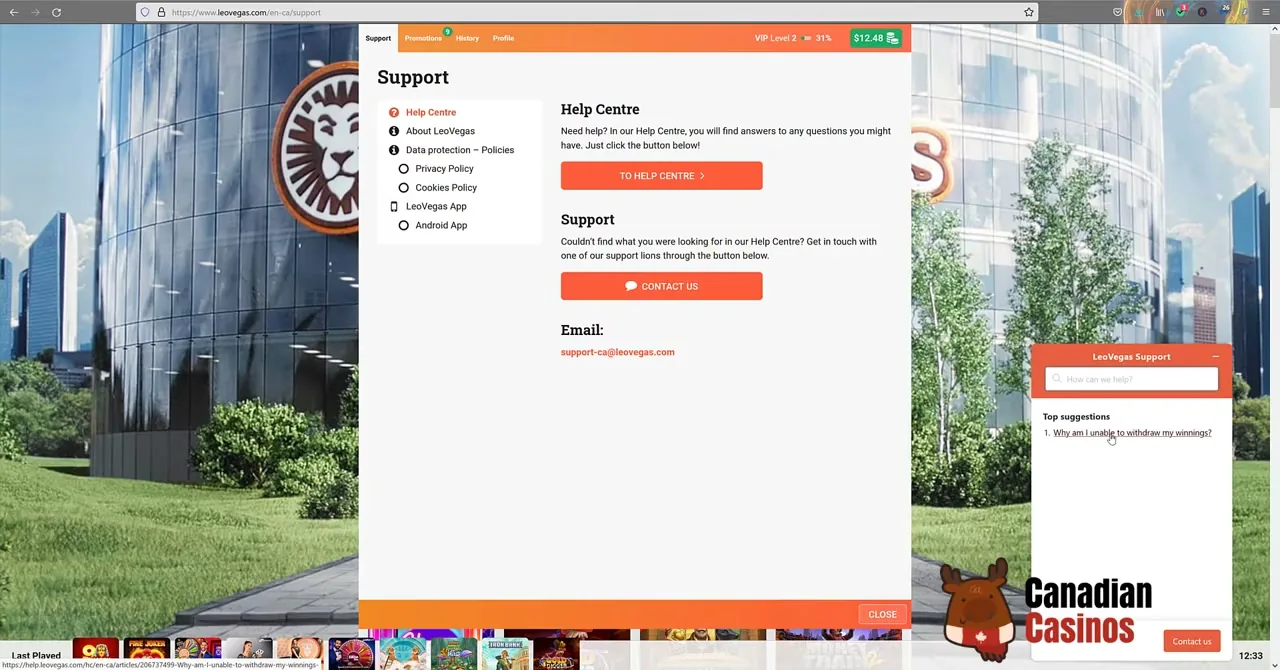Open the support-ca@leovegas.com email link

coord(617,352)
